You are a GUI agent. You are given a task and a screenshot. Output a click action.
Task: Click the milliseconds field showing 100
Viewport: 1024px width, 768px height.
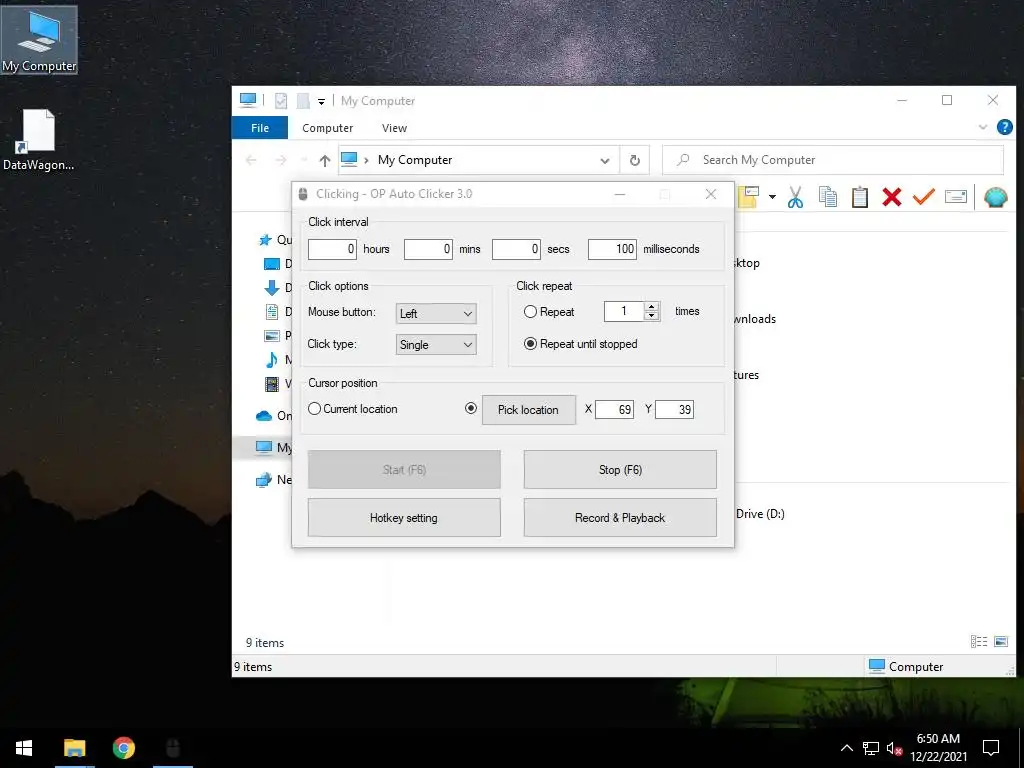pos(612,249)
